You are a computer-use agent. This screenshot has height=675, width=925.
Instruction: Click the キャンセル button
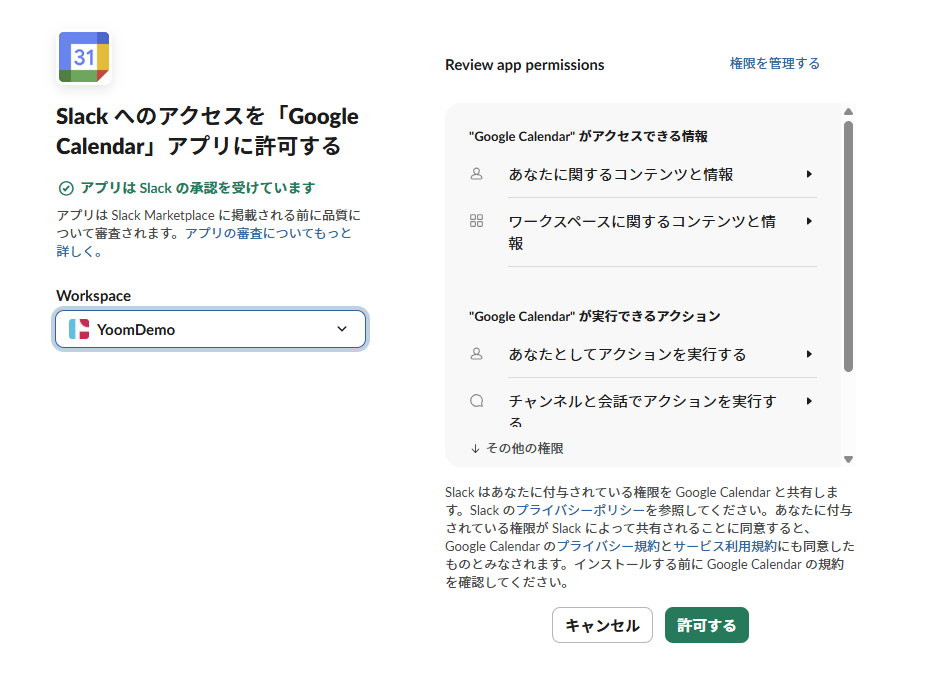[x=602, y=625]
